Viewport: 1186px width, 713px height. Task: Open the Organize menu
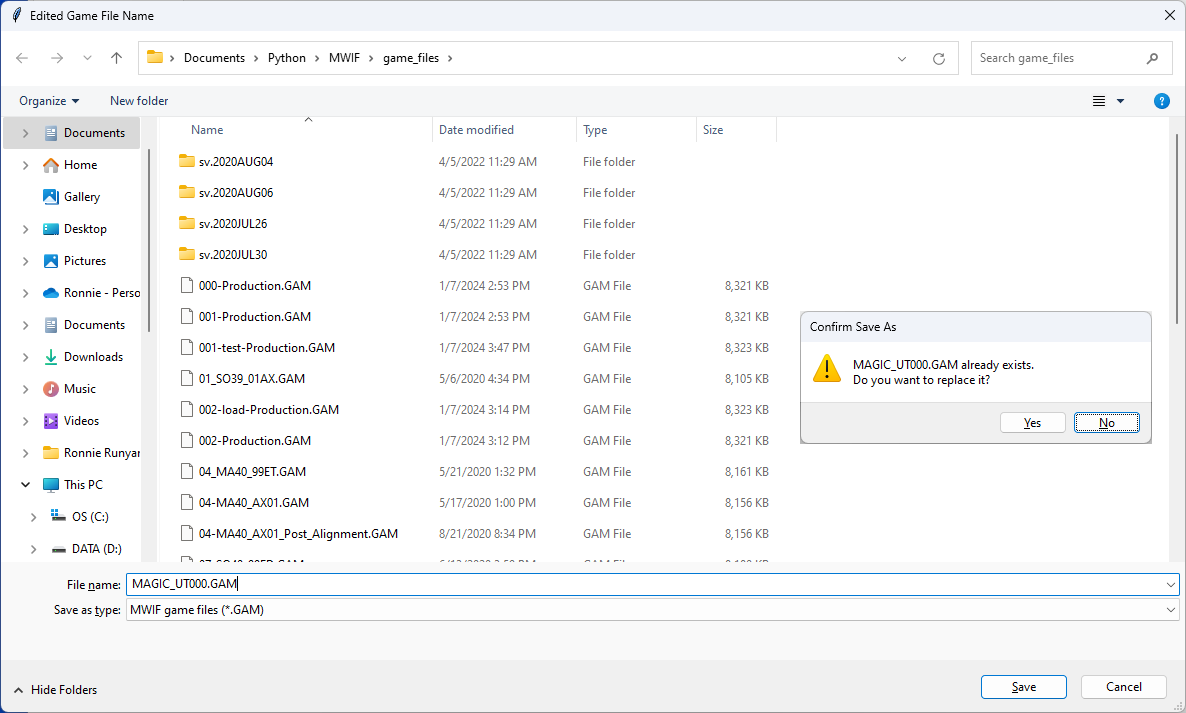pyautogui.click(x=49, y=101)
